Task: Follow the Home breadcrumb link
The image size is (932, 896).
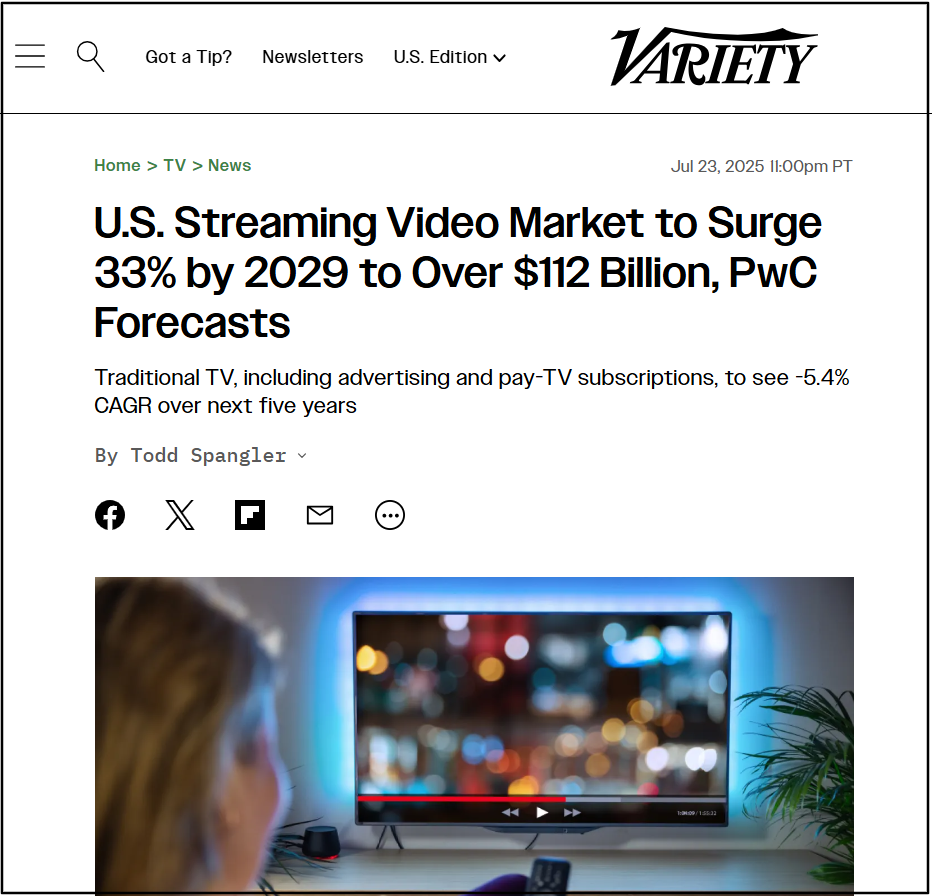Action: 117,165
